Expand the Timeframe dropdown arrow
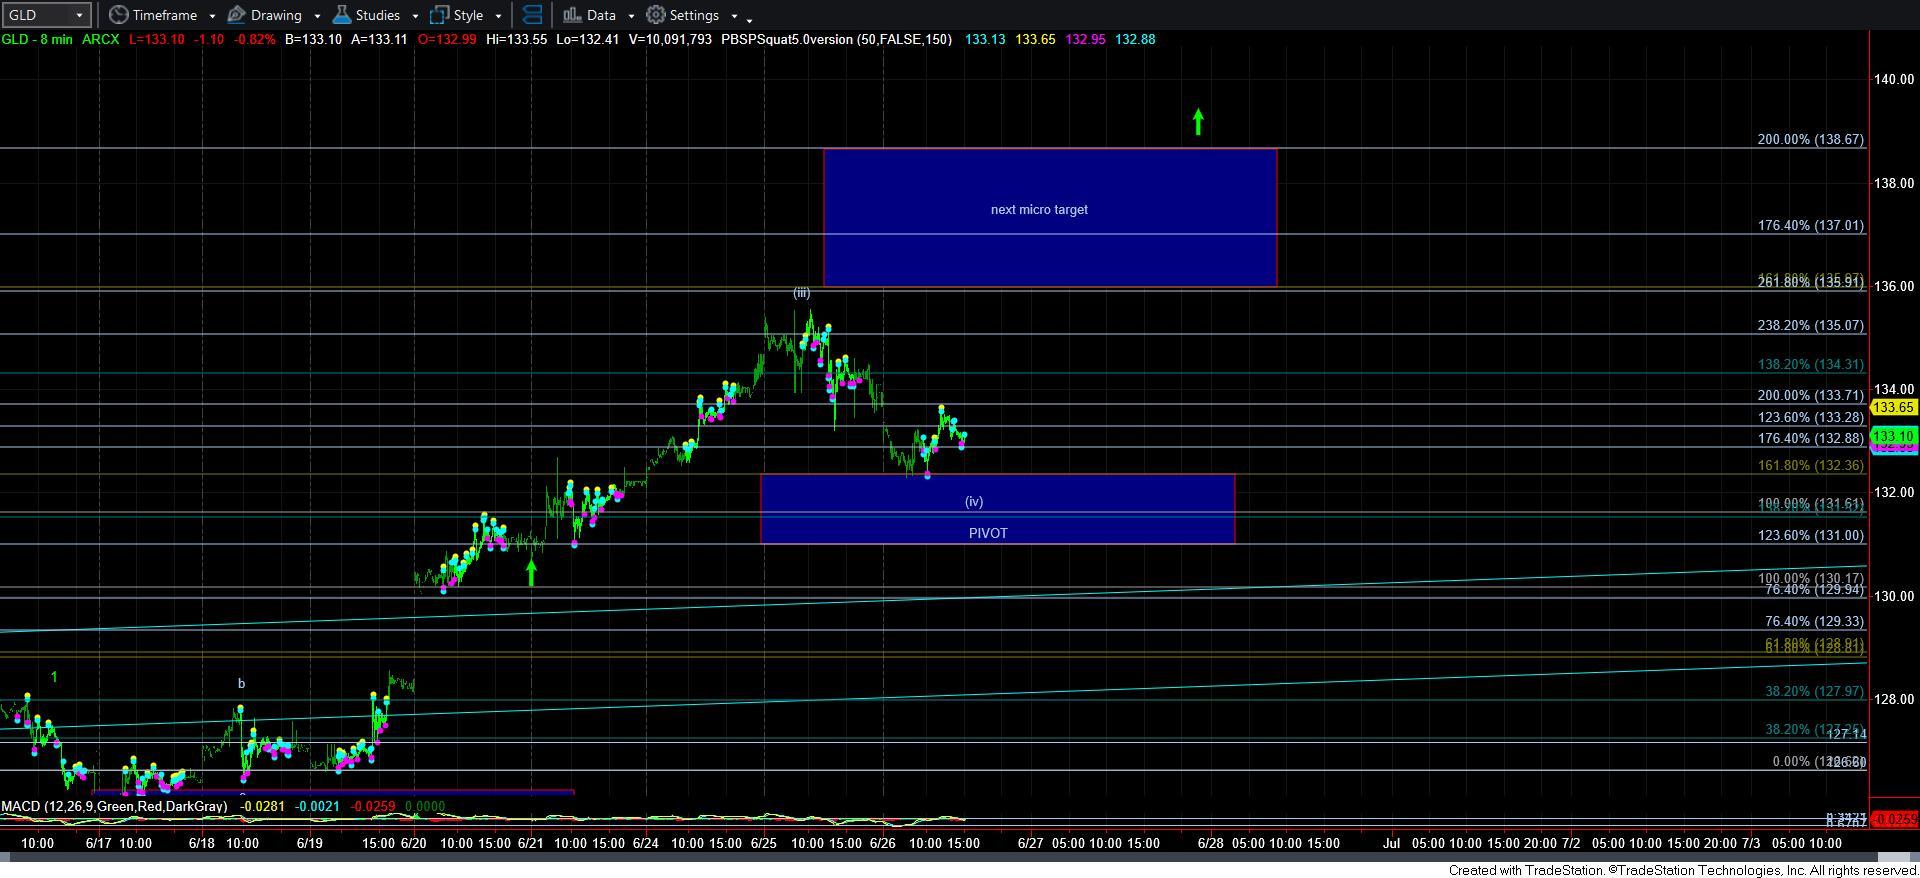Screen dimensions: 1920x878 212,16
